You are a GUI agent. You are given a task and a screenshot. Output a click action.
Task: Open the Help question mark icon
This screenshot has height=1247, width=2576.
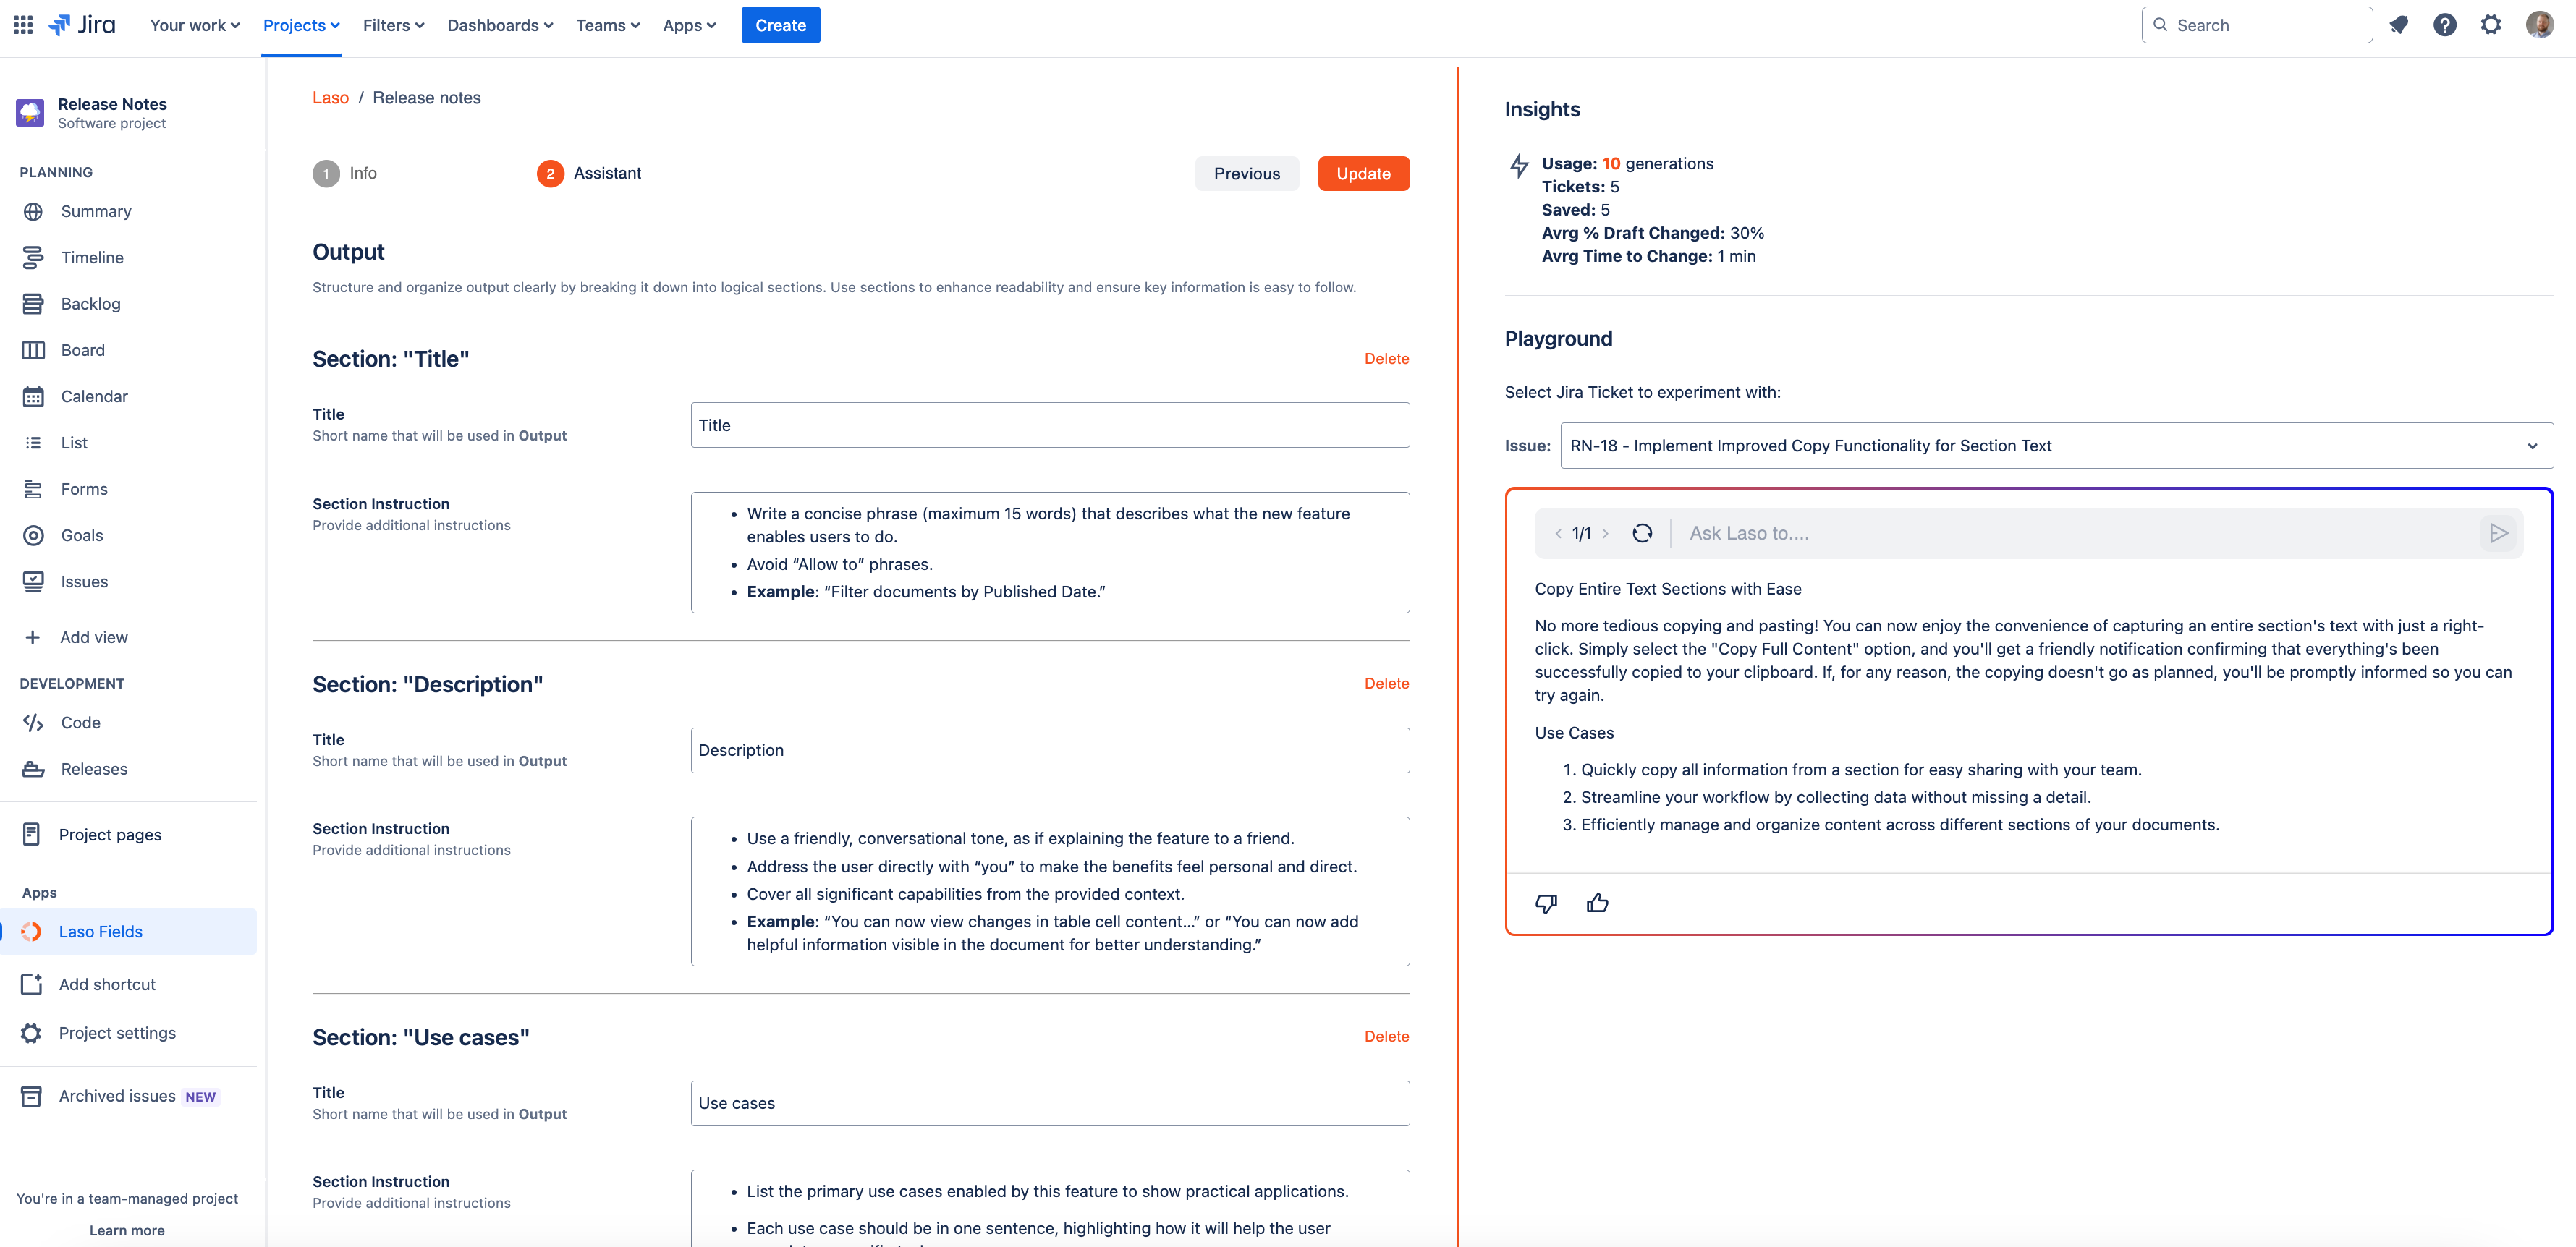pyautogui.click(x=2444, y=25)
